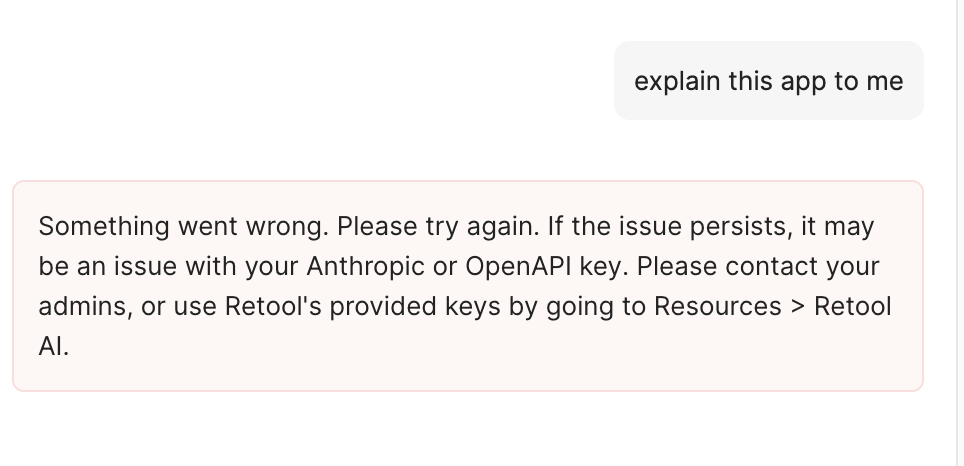Click the "Something went wrong" text

coord(183,226)
